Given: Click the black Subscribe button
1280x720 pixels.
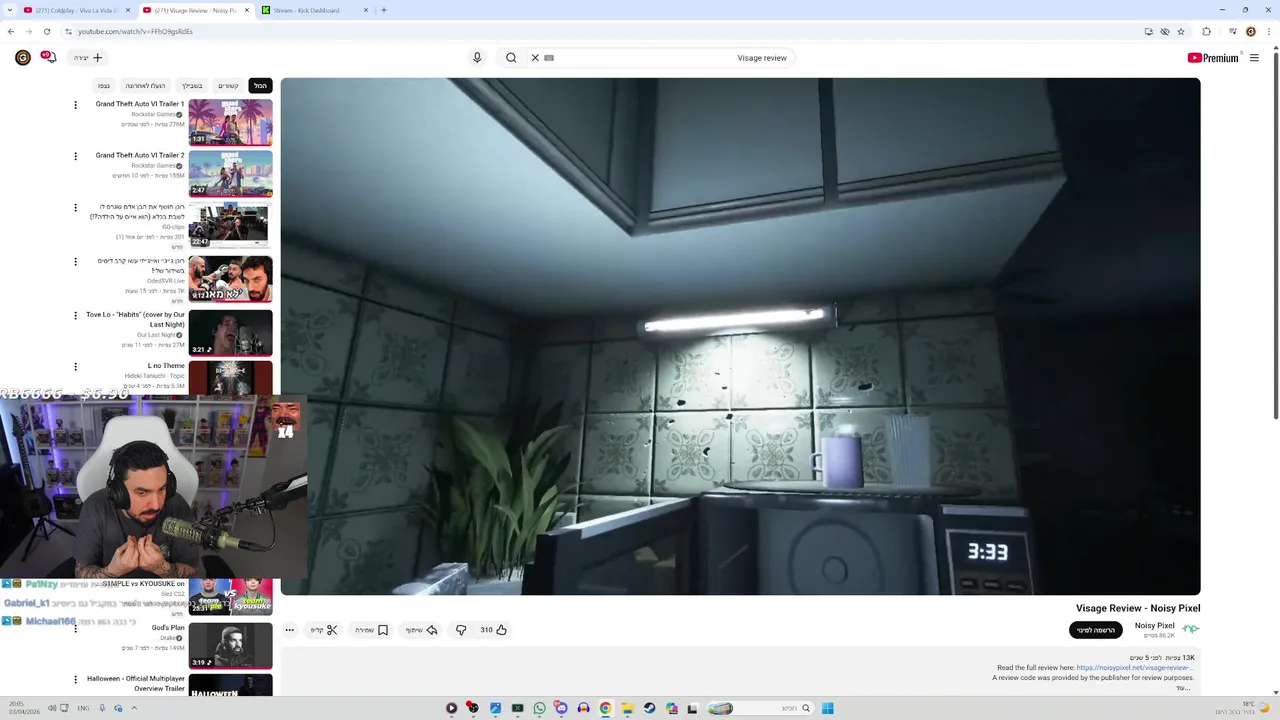Looking at the screenshot, I should 1096,630.
